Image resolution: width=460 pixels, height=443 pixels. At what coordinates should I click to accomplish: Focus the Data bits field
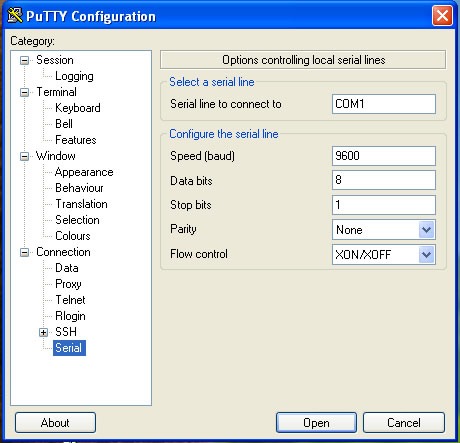(x=384, y=180)
